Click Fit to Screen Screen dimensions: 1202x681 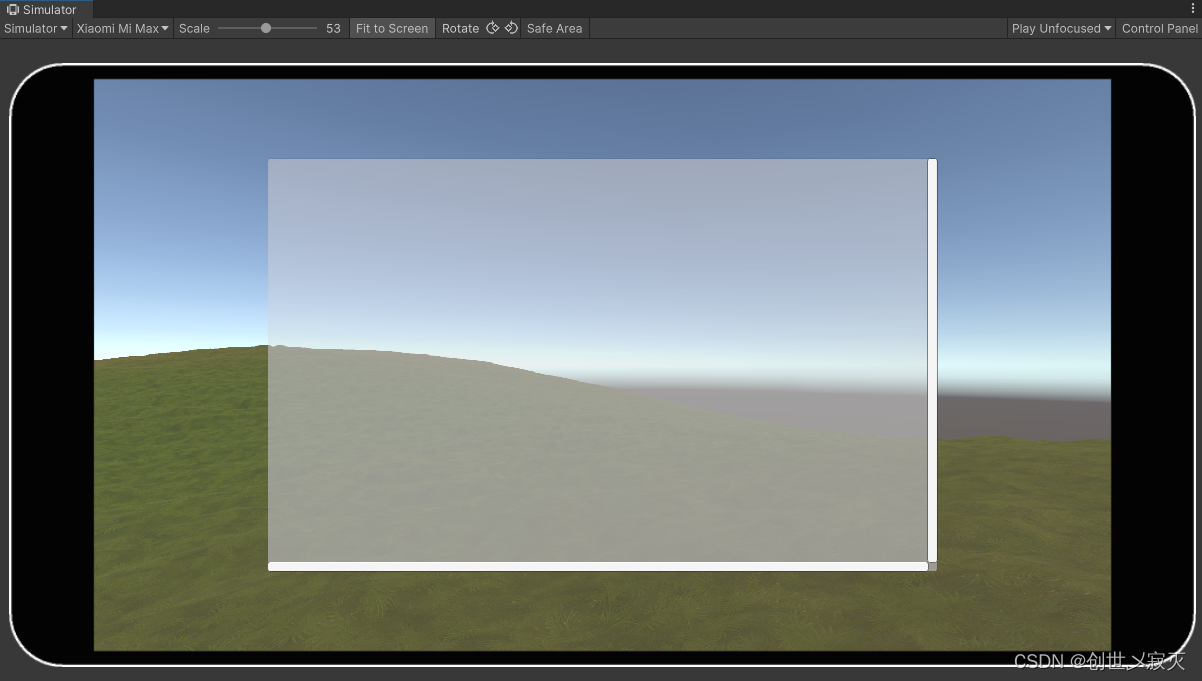point(392,28)
